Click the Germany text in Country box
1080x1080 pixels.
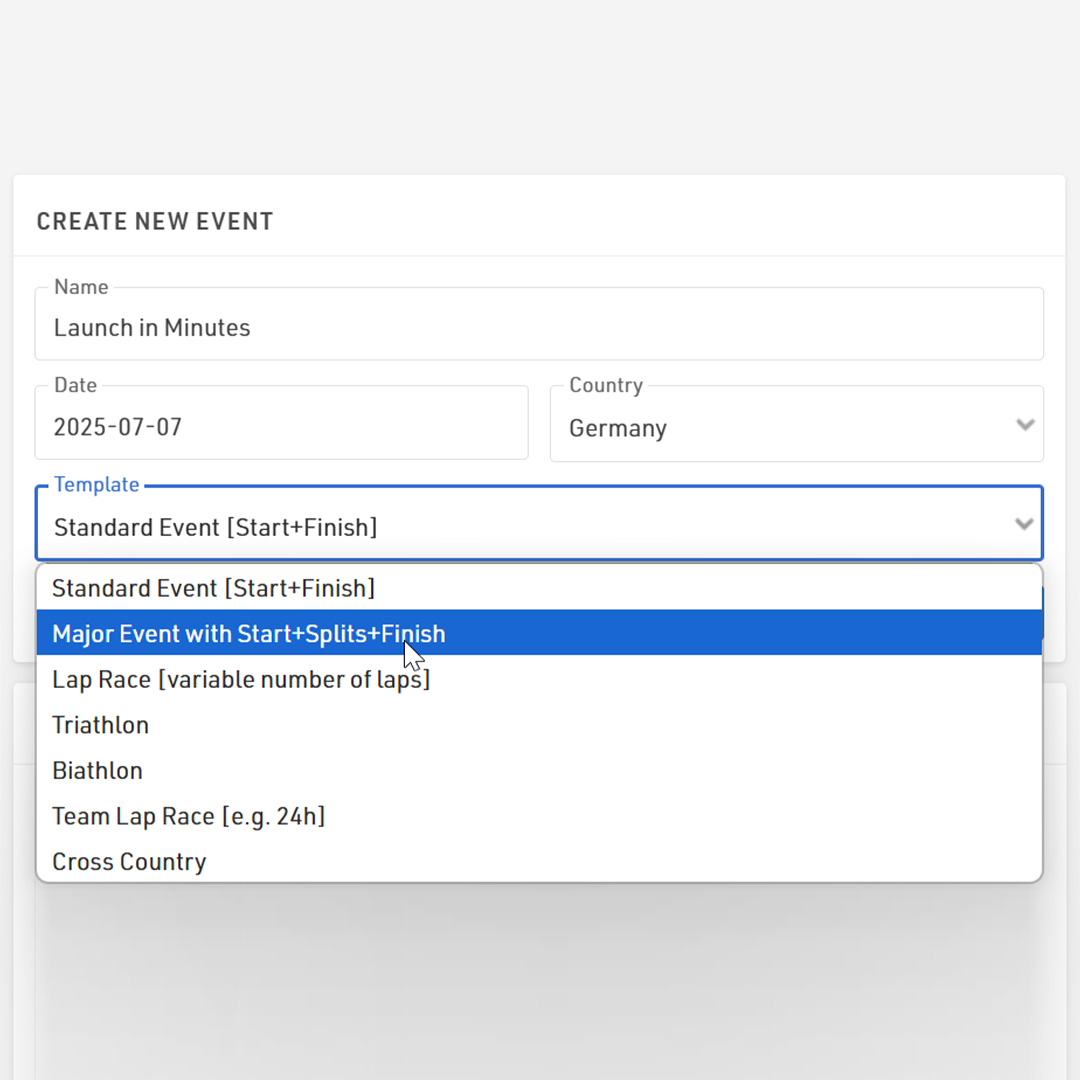point(618,428)
